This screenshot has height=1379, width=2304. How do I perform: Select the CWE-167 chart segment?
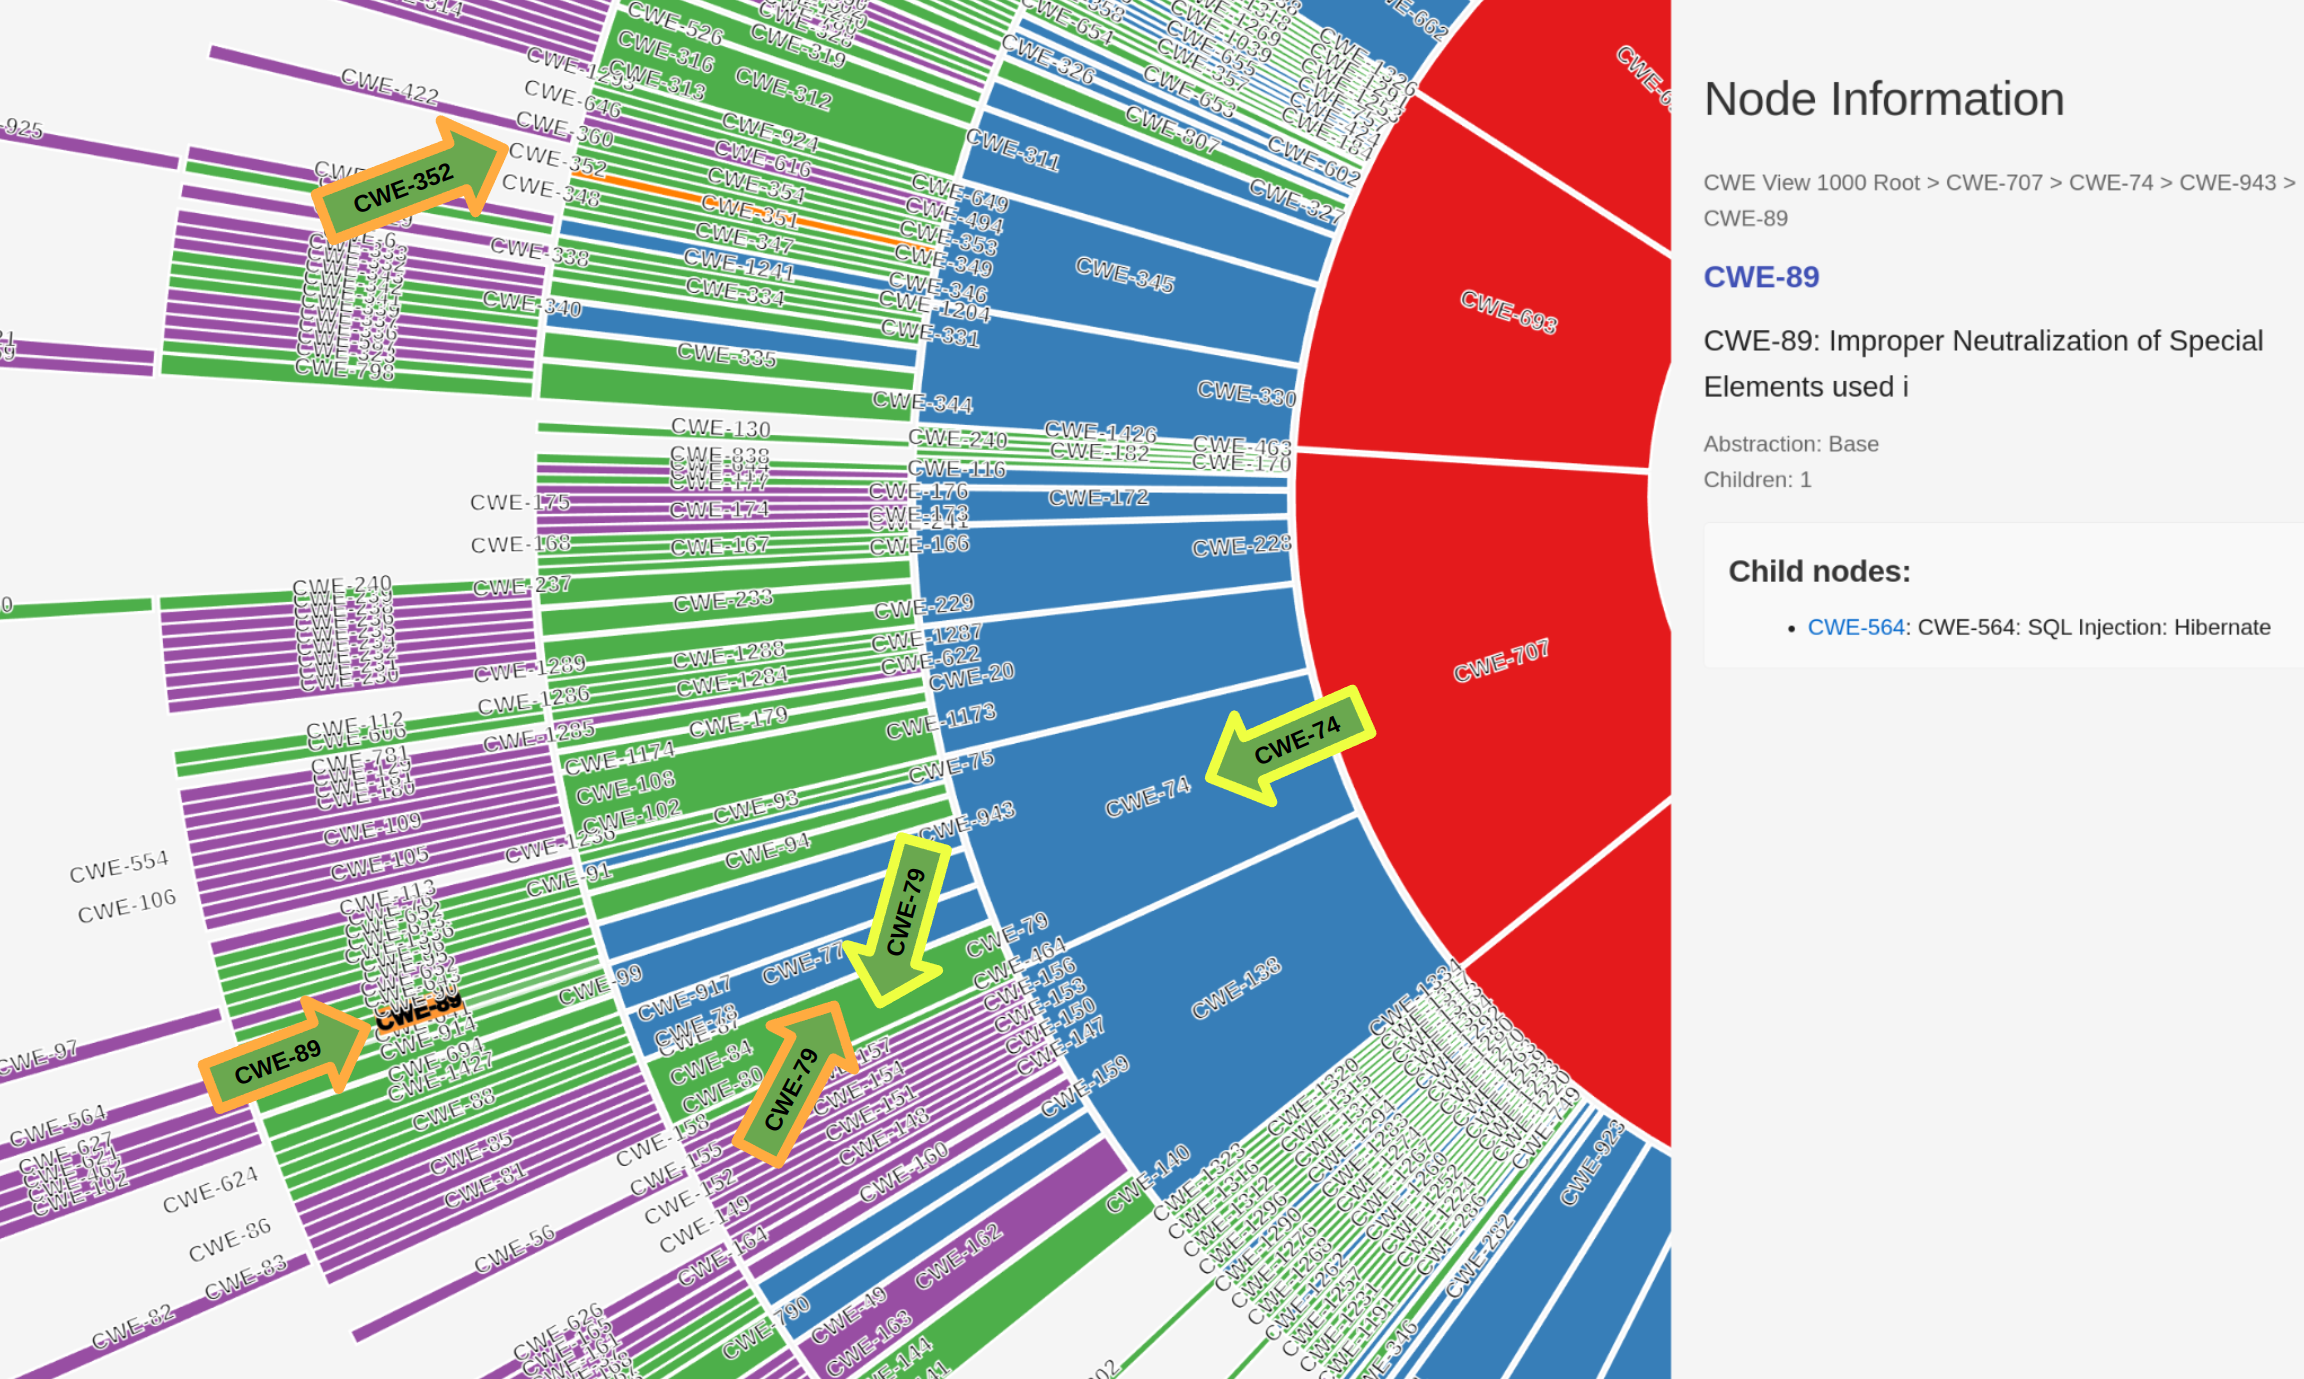(x=720, y=546)
